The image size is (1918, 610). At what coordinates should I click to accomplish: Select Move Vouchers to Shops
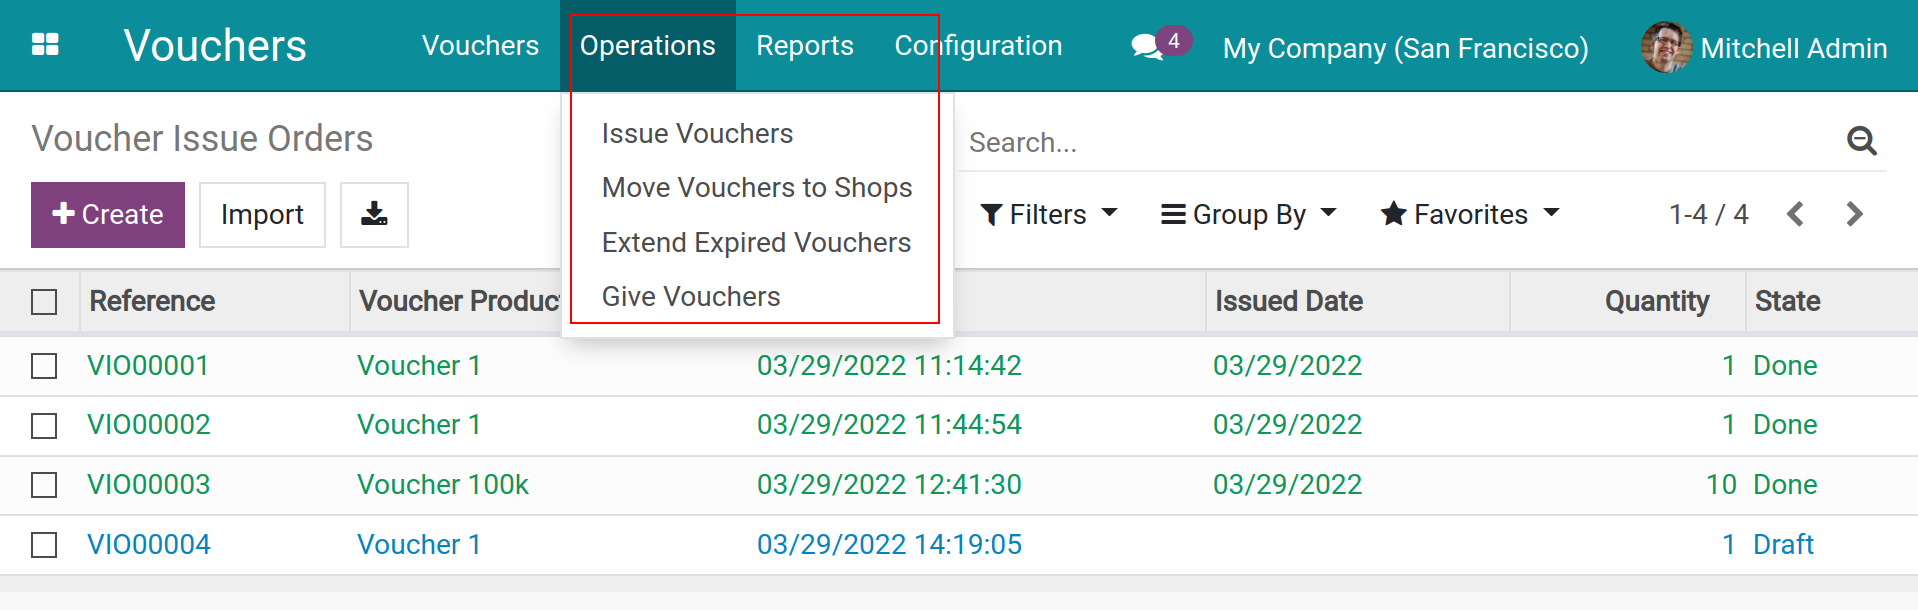(757, 188)
